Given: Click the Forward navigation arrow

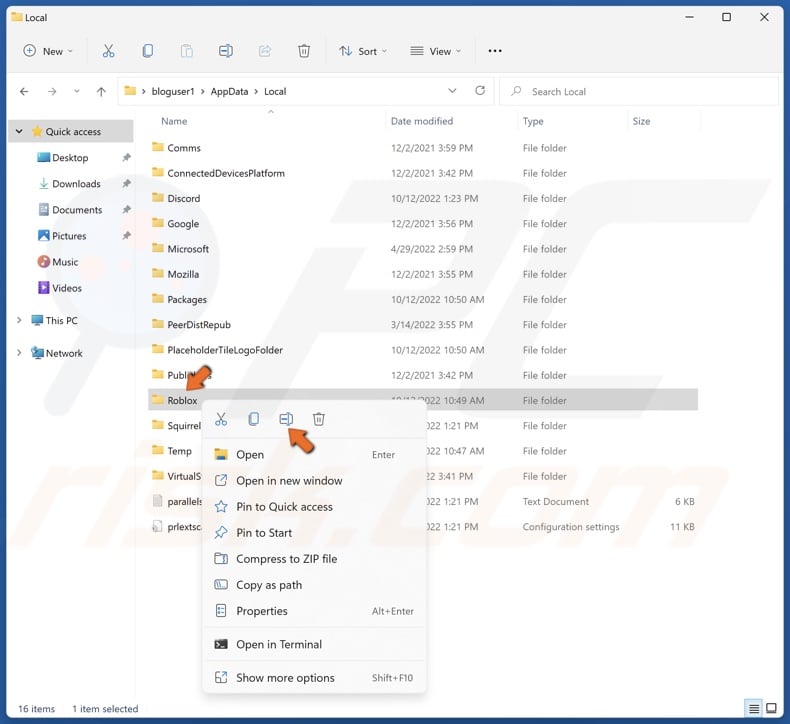Looking at the screenshot, I should (52, 91).
